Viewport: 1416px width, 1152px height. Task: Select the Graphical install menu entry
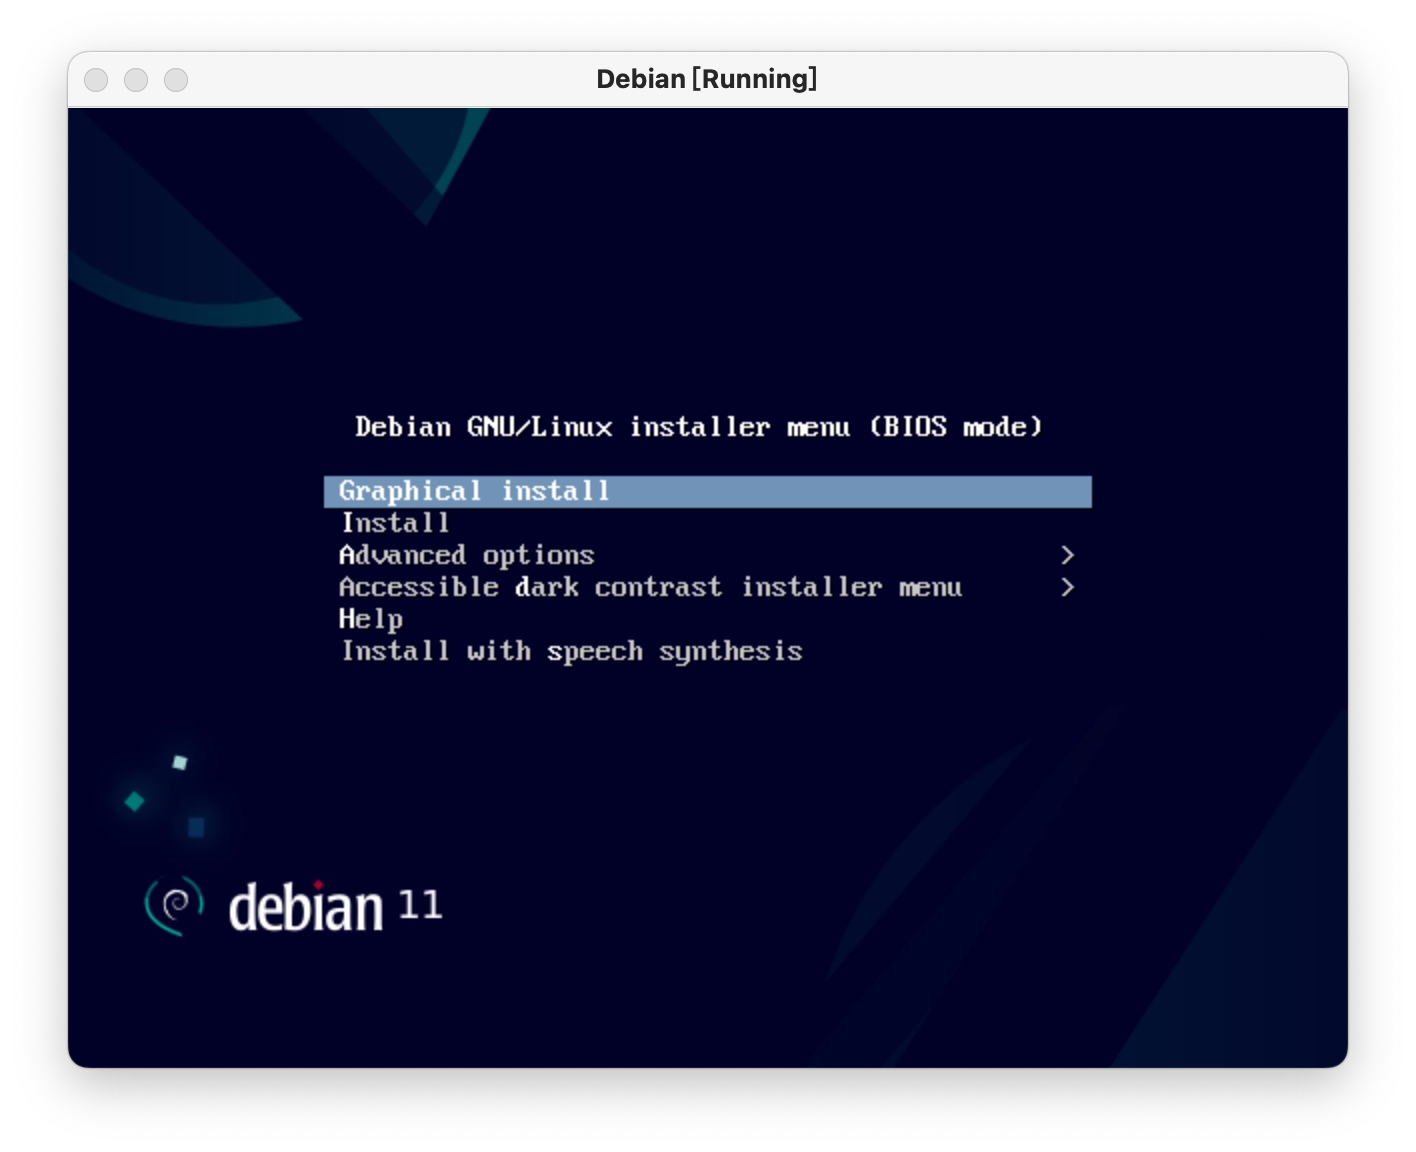pos(708,491)
